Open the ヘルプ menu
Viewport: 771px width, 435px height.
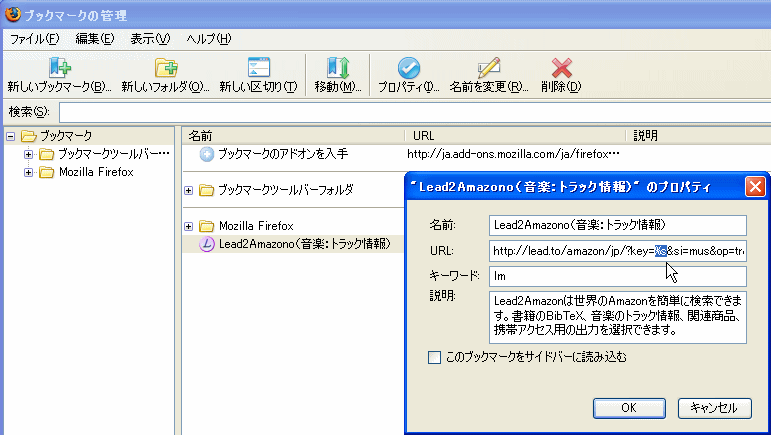[208, 39]
